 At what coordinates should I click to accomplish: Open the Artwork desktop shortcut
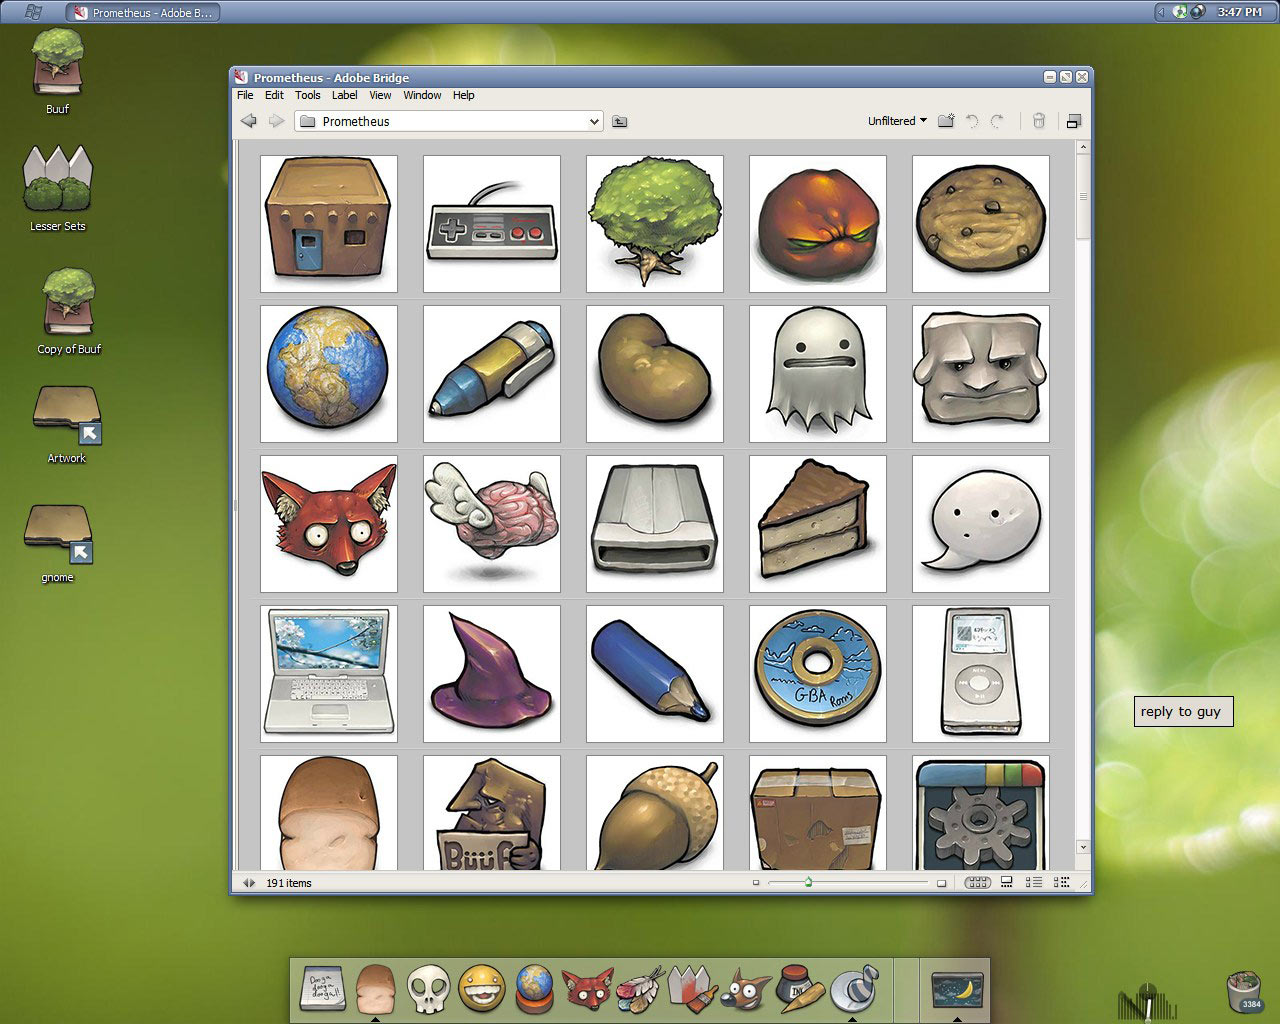point(67,424)
